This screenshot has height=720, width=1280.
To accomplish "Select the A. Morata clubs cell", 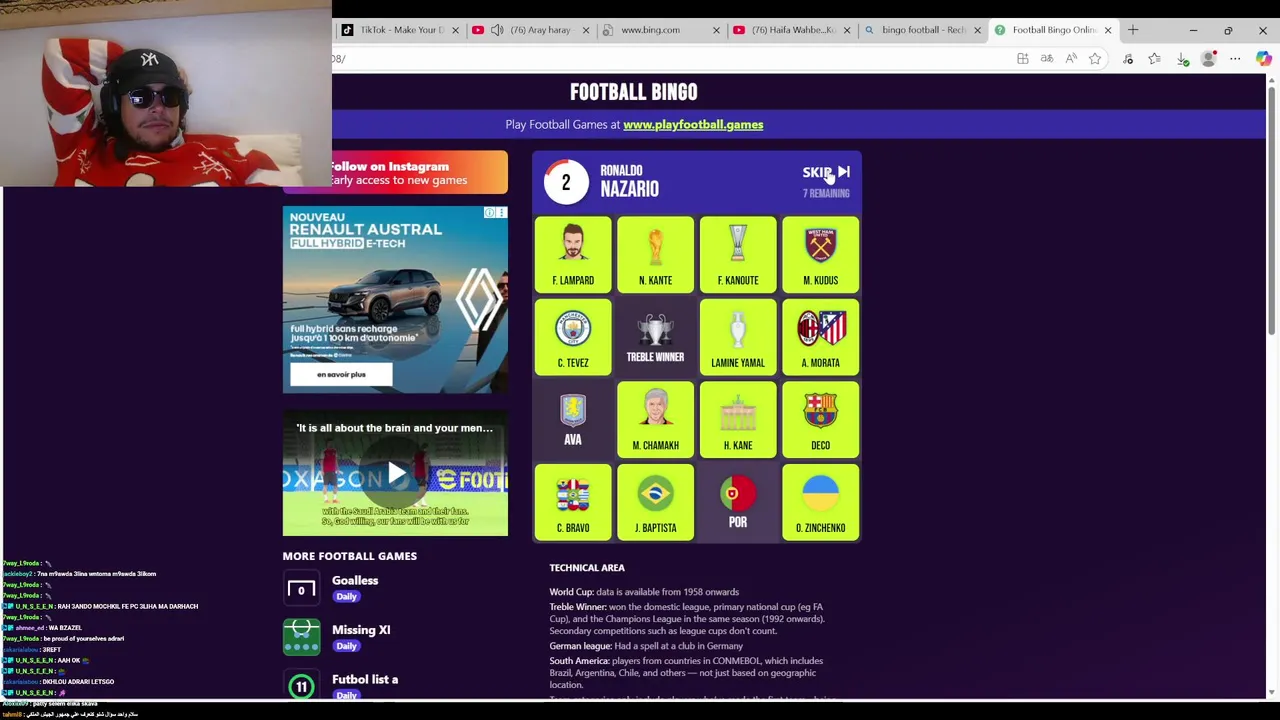I will 820,338.
